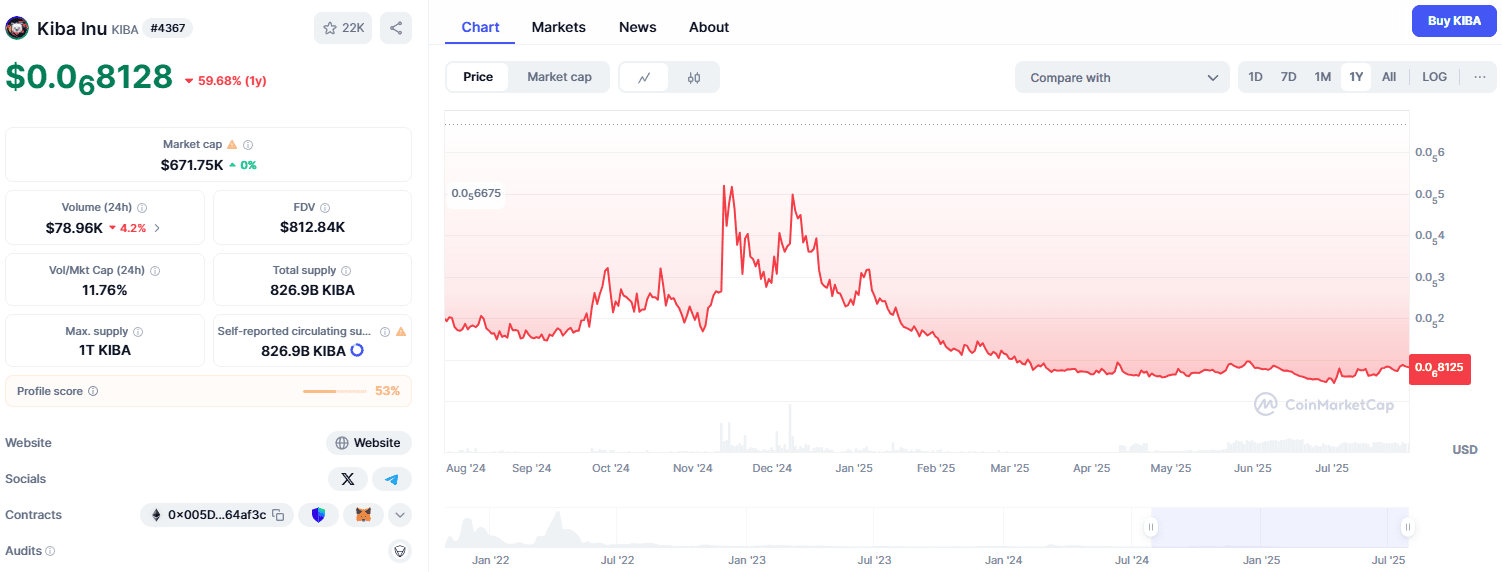
Task: Open the Markets tab
Action: 559,27
